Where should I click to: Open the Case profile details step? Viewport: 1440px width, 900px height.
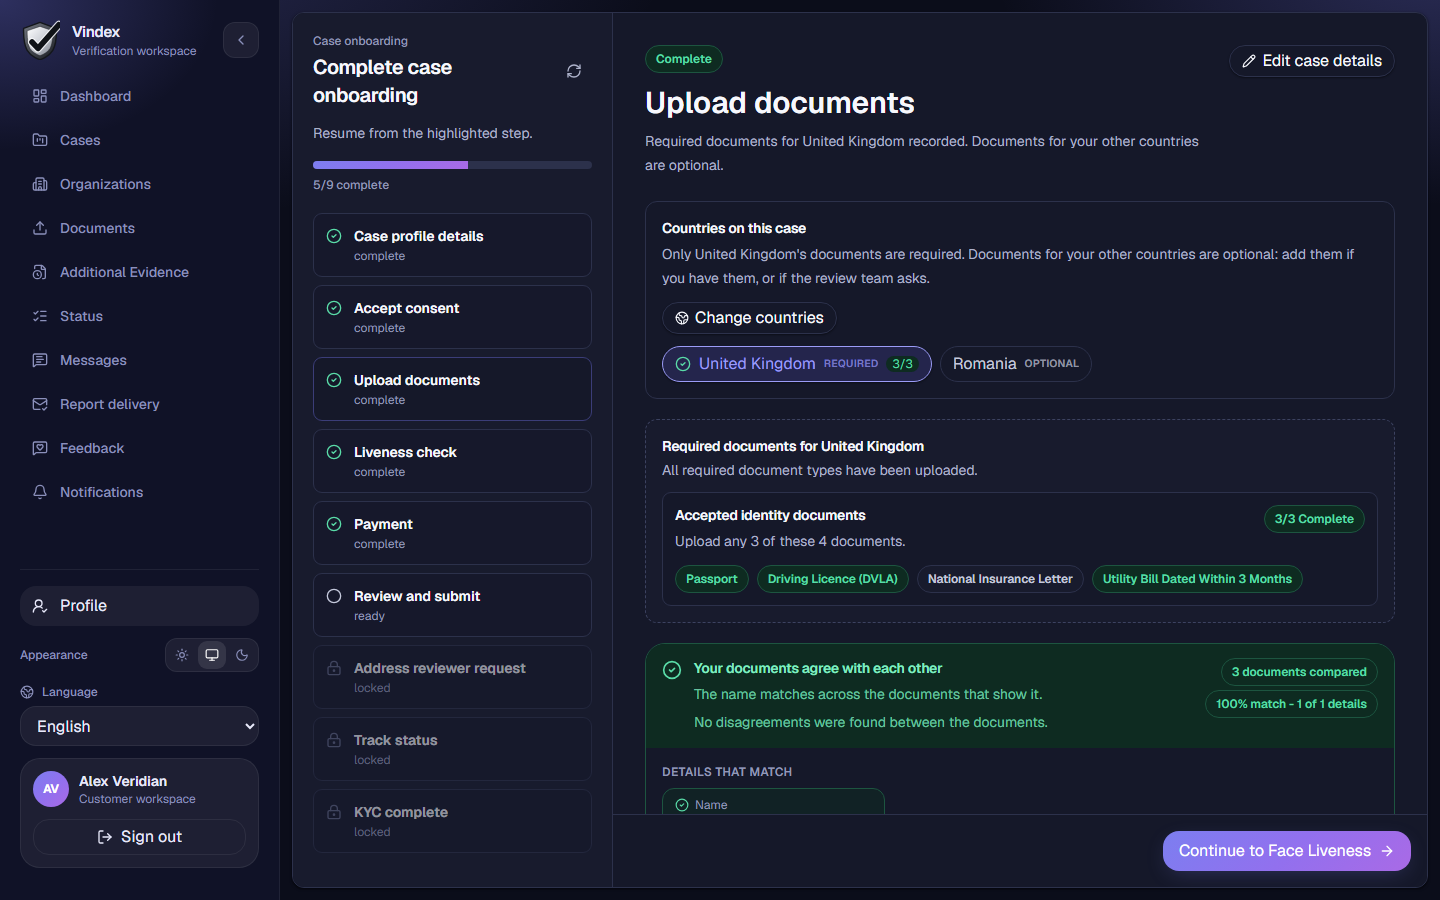point(452,245)
